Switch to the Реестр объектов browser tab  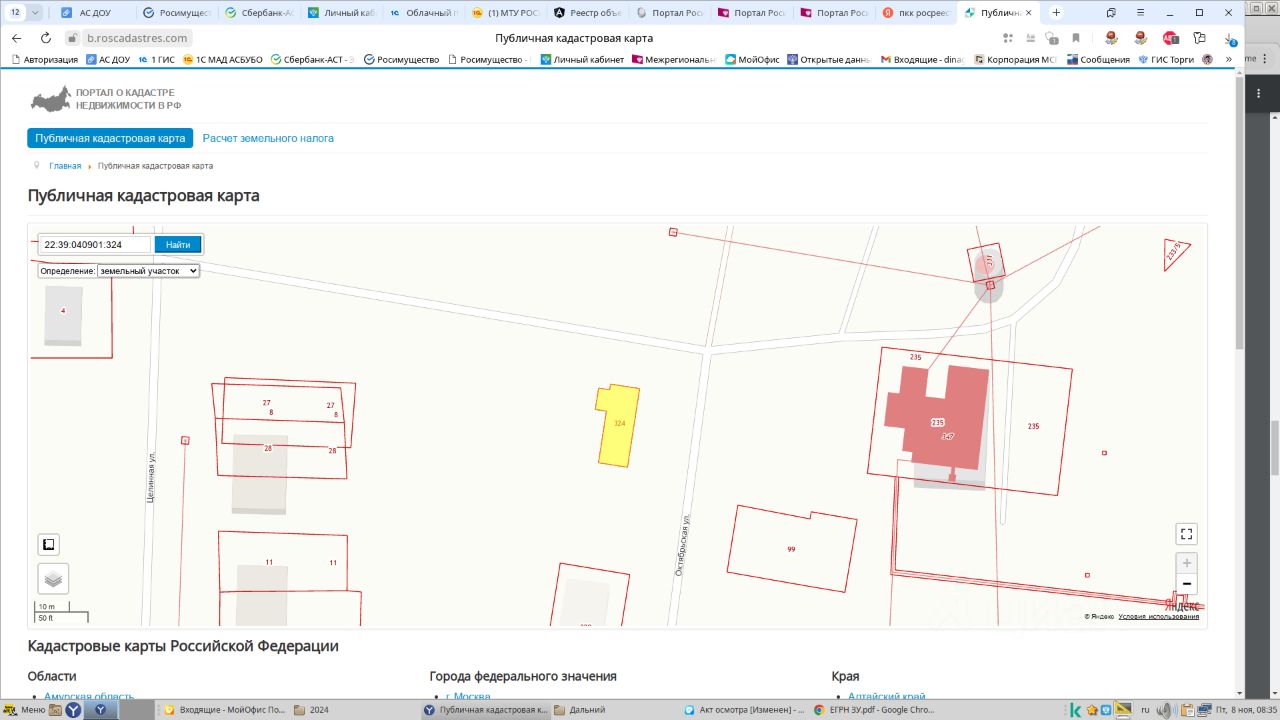click(588, 13)
